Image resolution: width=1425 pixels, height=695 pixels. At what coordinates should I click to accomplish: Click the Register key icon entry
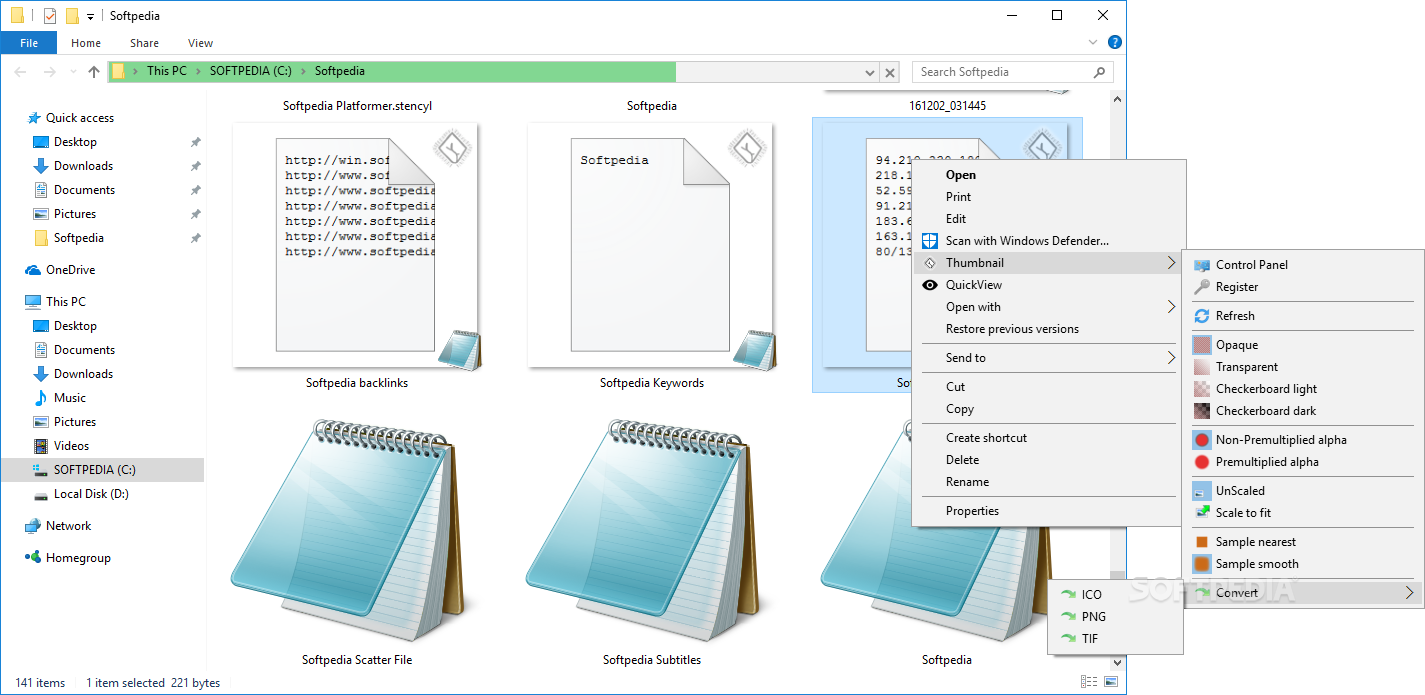1303,287
